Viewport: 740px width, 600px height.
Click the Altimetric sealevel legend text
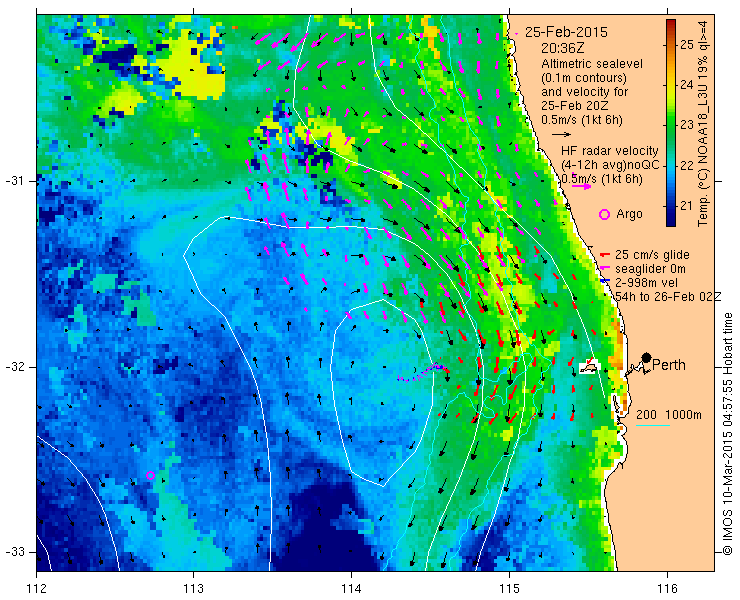click(592, 64)
